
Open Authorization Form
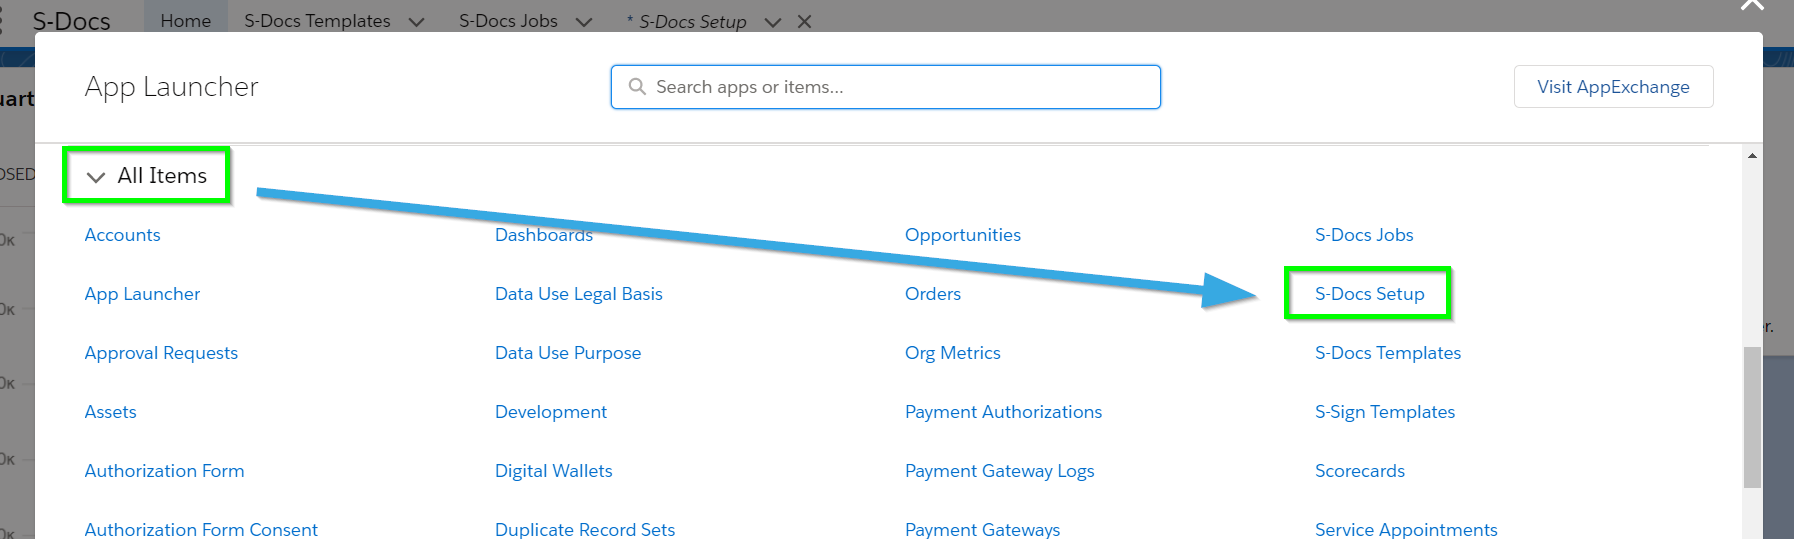[164, 471]
